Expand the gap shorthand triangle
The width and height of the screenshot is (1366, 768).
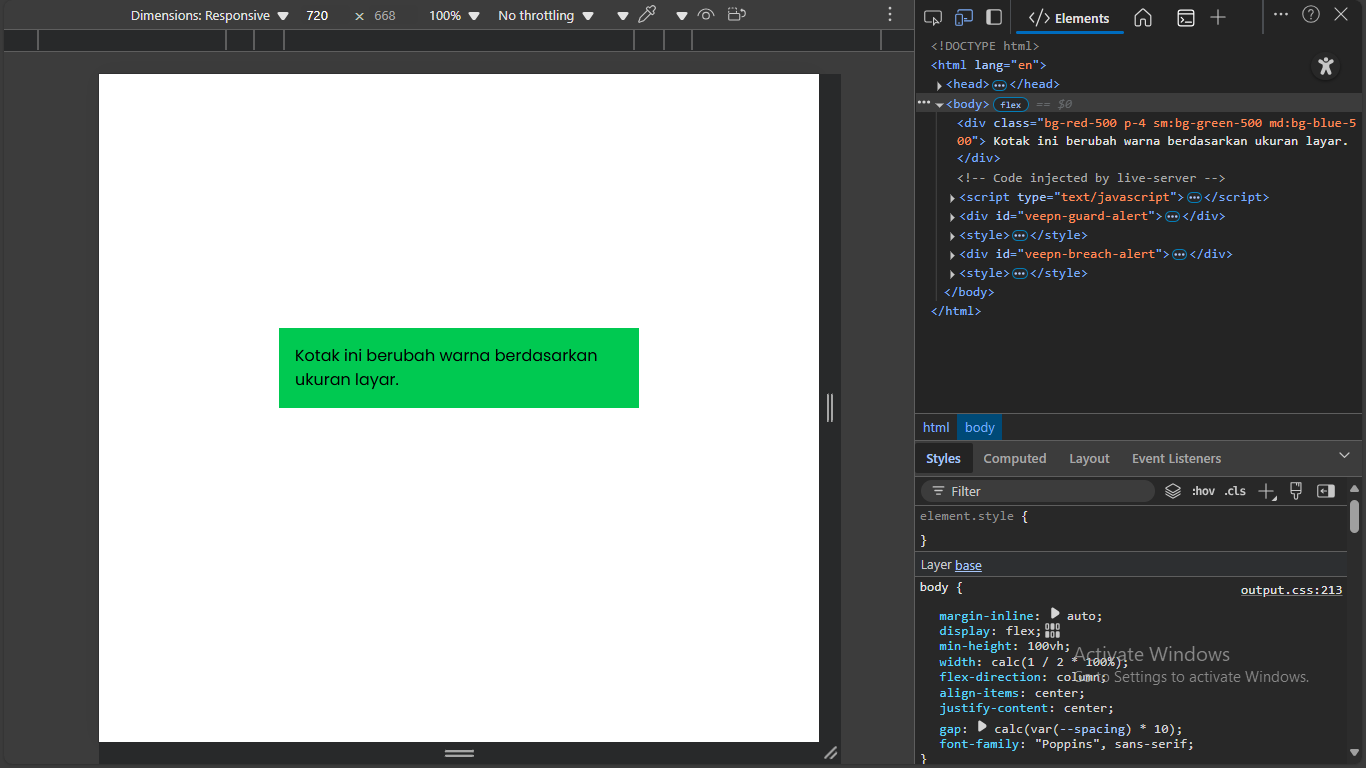(x=982, y=727)
